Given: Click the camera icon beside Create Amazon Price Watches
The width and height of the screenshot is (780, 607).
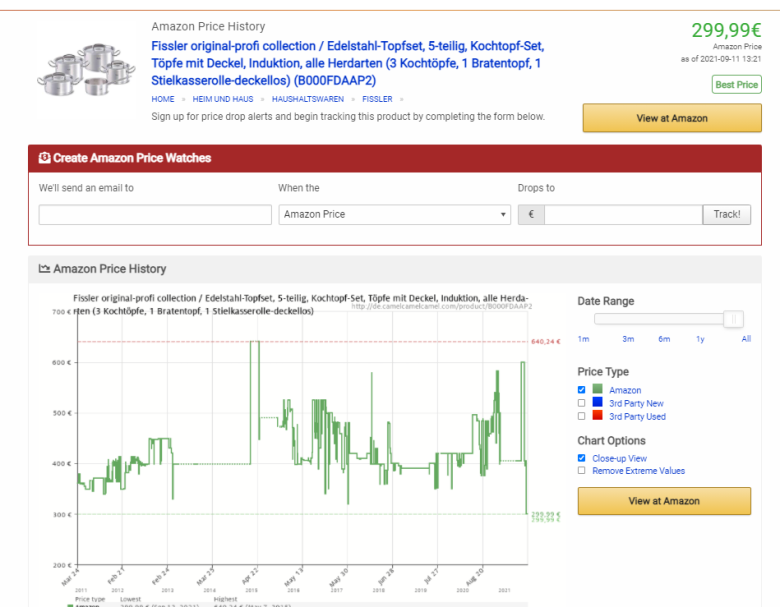Looking at the screenshot, I should pyautogui.click(x=44, y=158).
